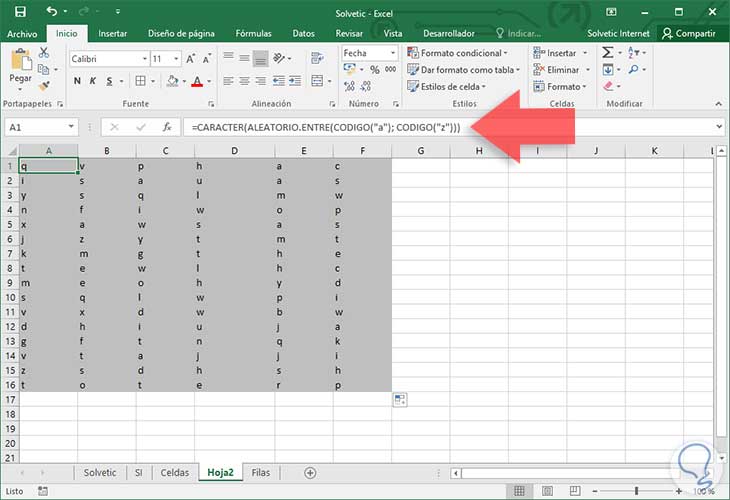Open the Calibri font name dropdown
Screen dimensions: 730x500
pyautogui.click(x=145, y=59)
